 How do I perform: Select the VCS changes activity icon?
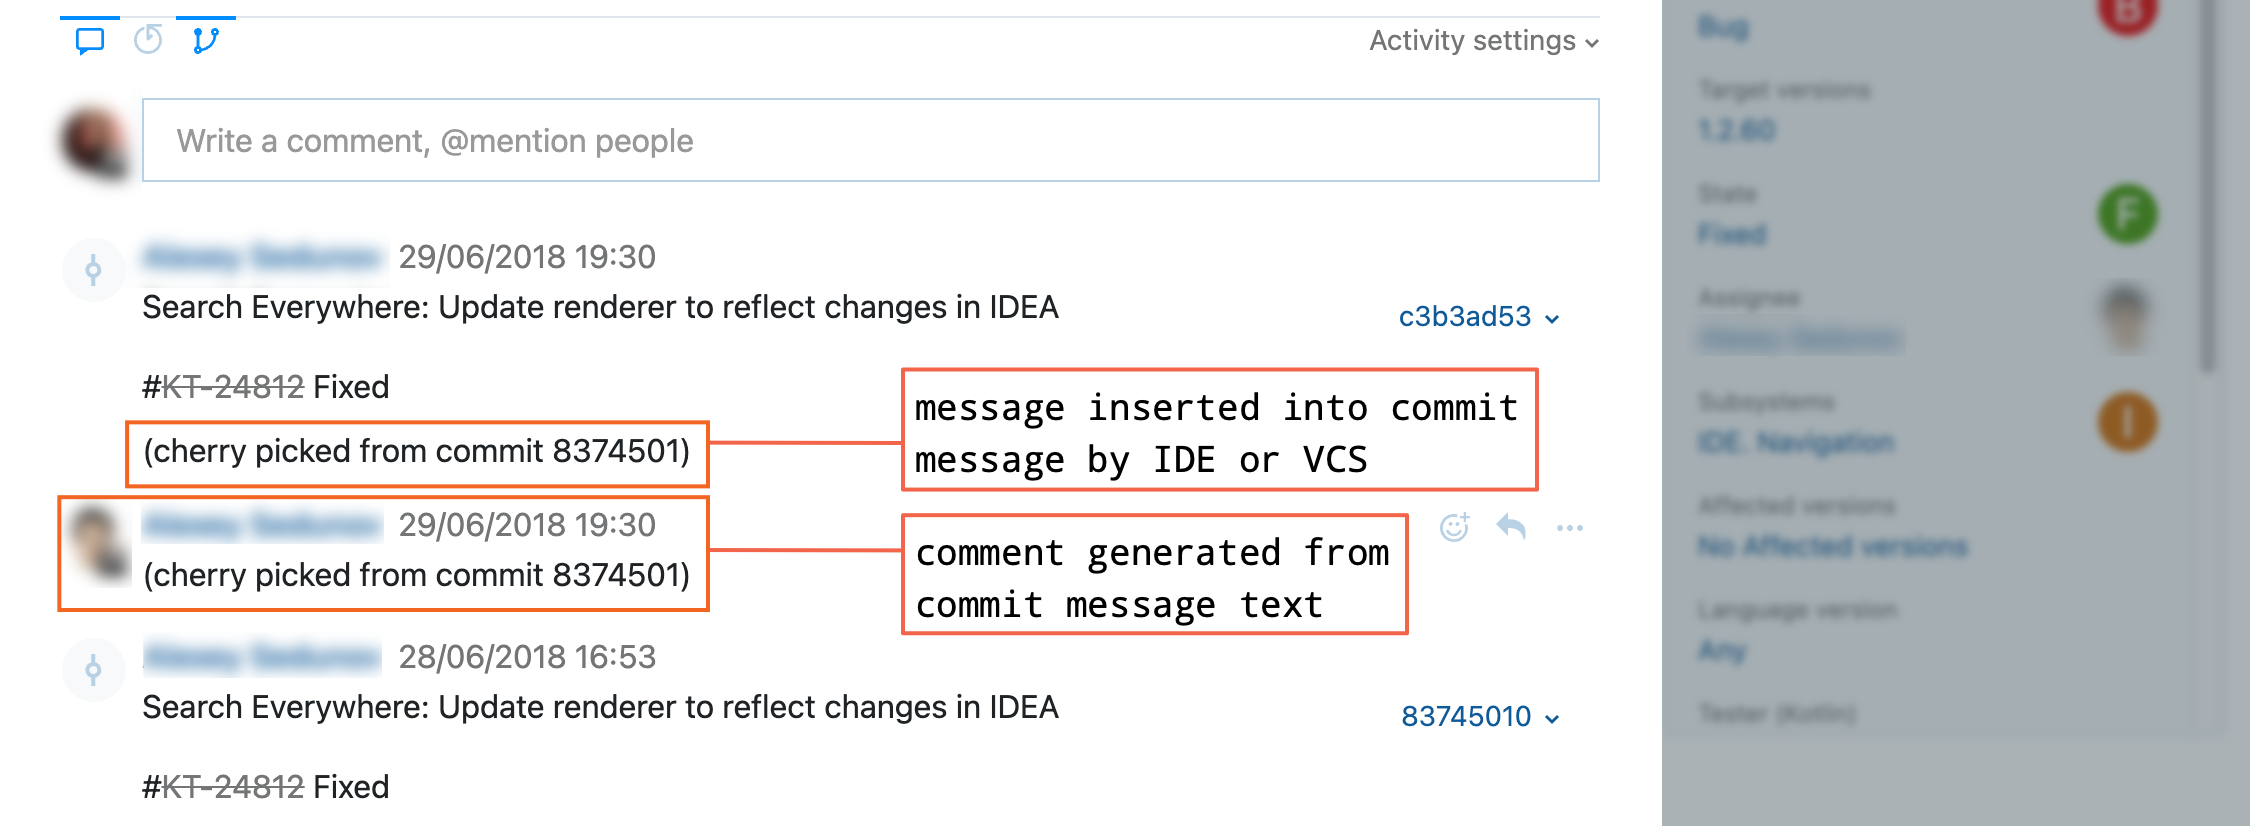205,40
